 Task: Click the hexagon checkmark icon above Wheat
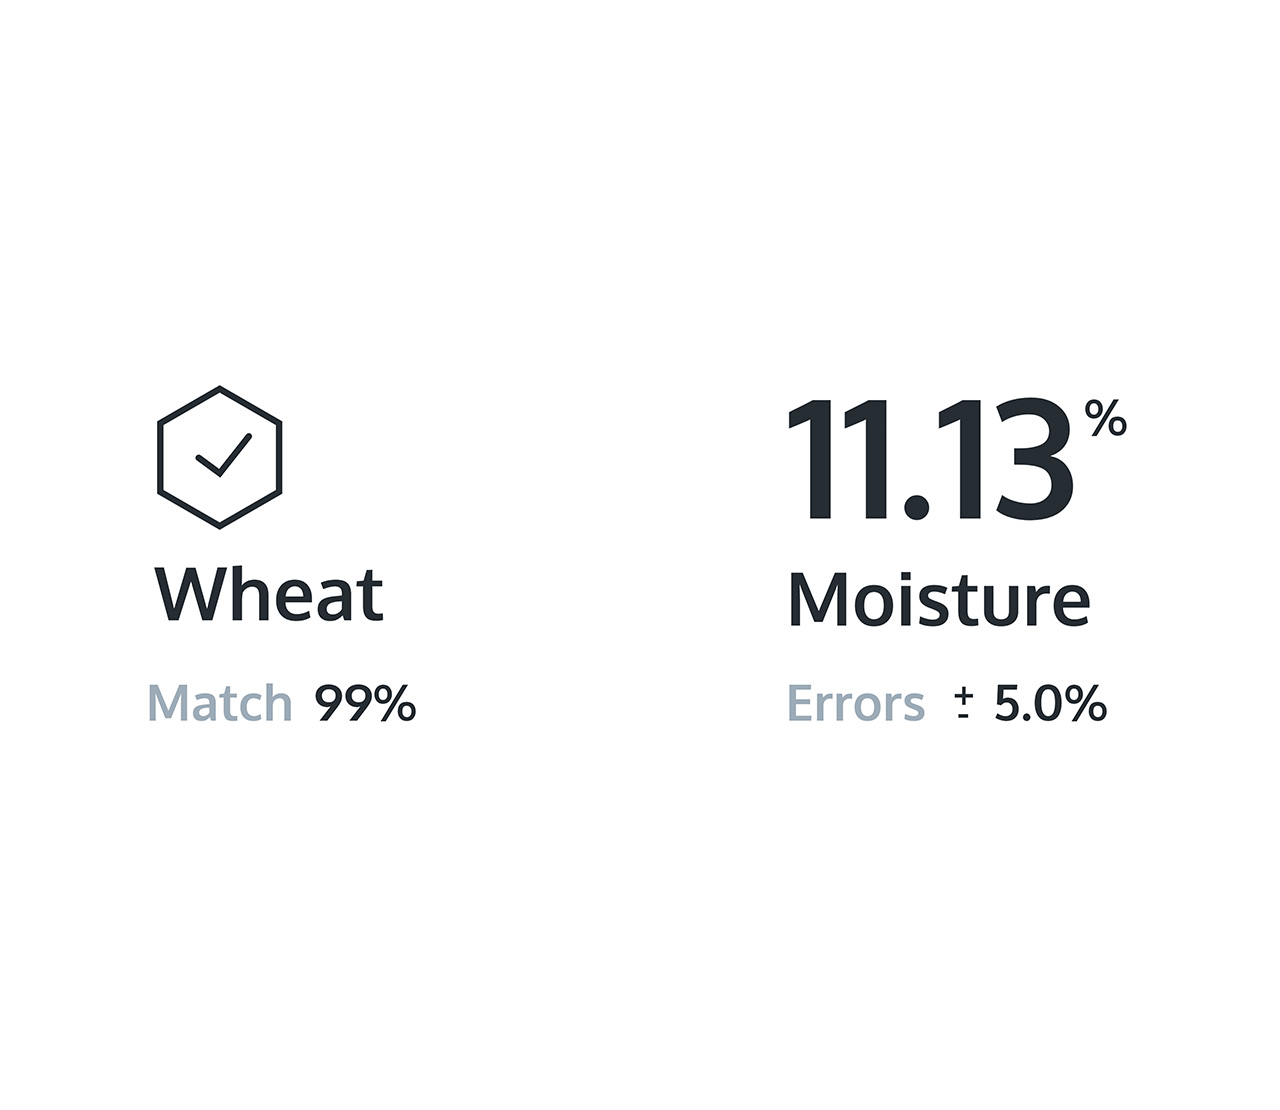pos(219,457)
